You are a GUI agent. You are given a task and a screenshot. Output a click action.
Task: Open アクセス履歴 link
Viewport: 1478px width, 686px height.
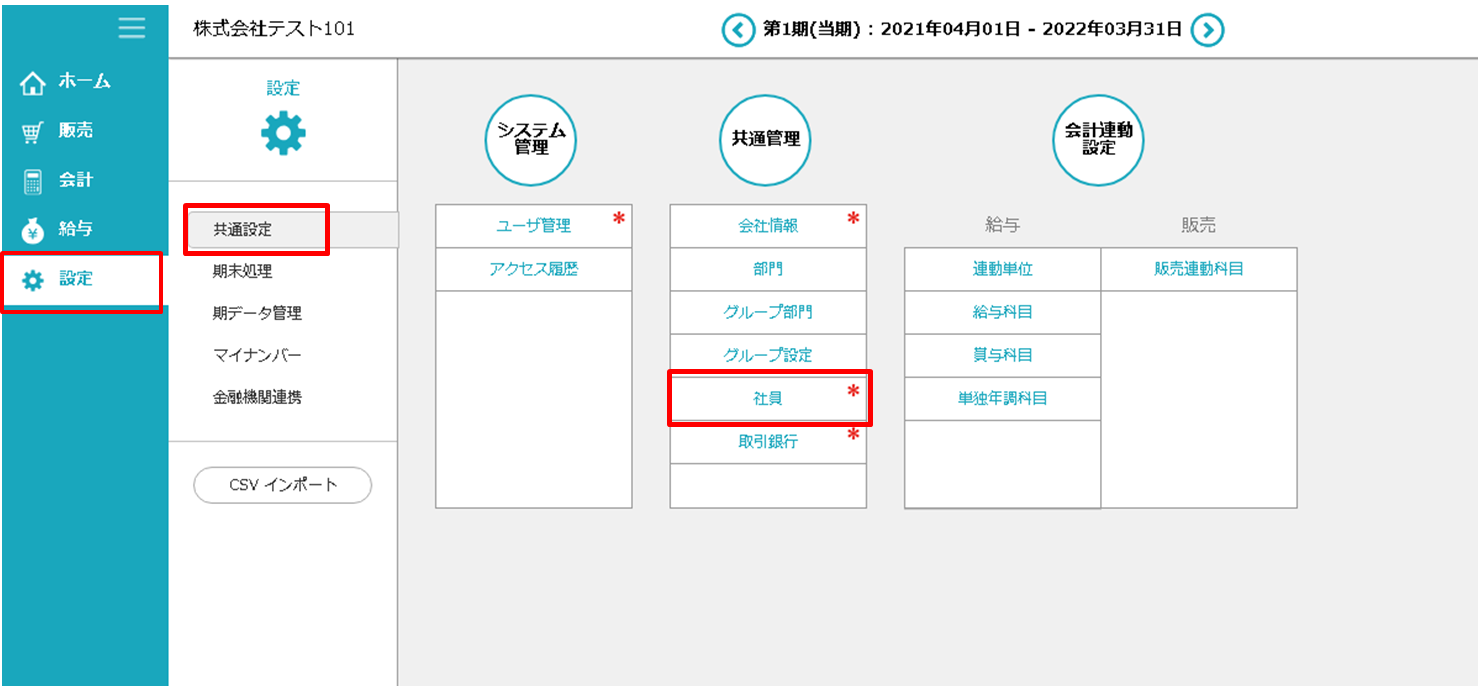coord(533,269)
